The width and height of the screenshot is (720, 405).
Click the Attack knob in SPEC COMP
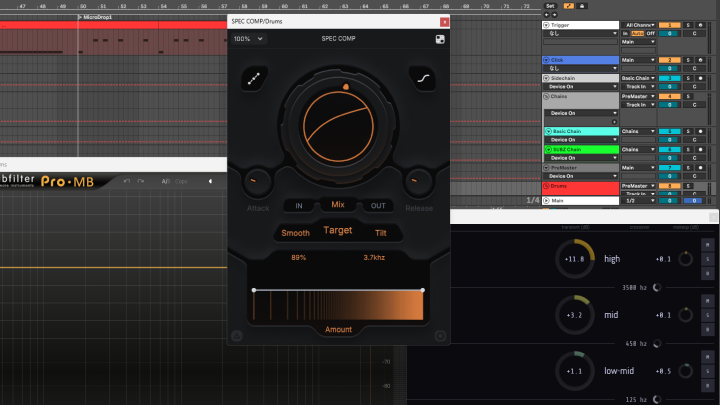coord(258,182)
